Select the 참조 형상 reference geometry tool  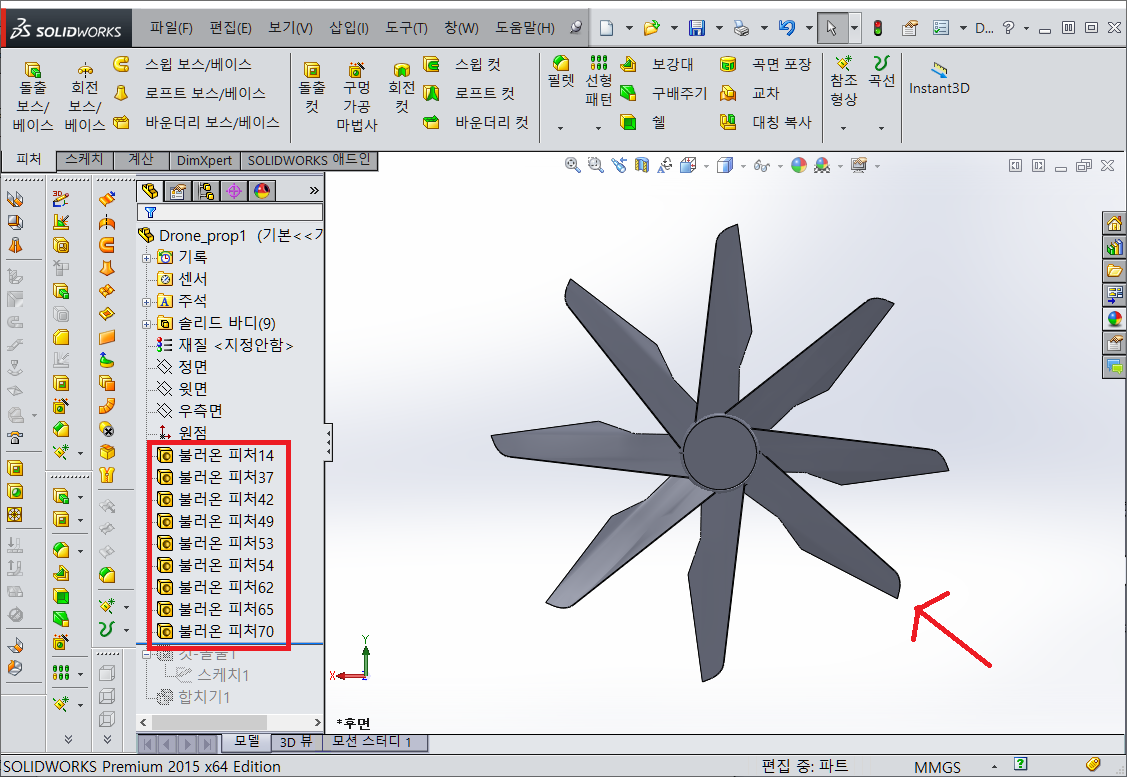tap(843, 80)
